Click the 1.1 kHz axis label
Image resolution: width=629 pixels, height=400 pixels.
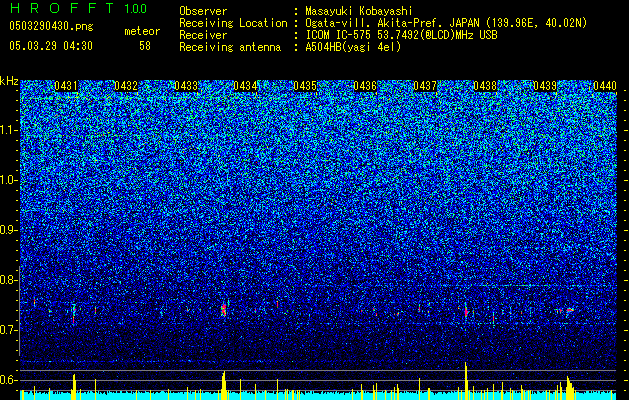coord(9,130)
